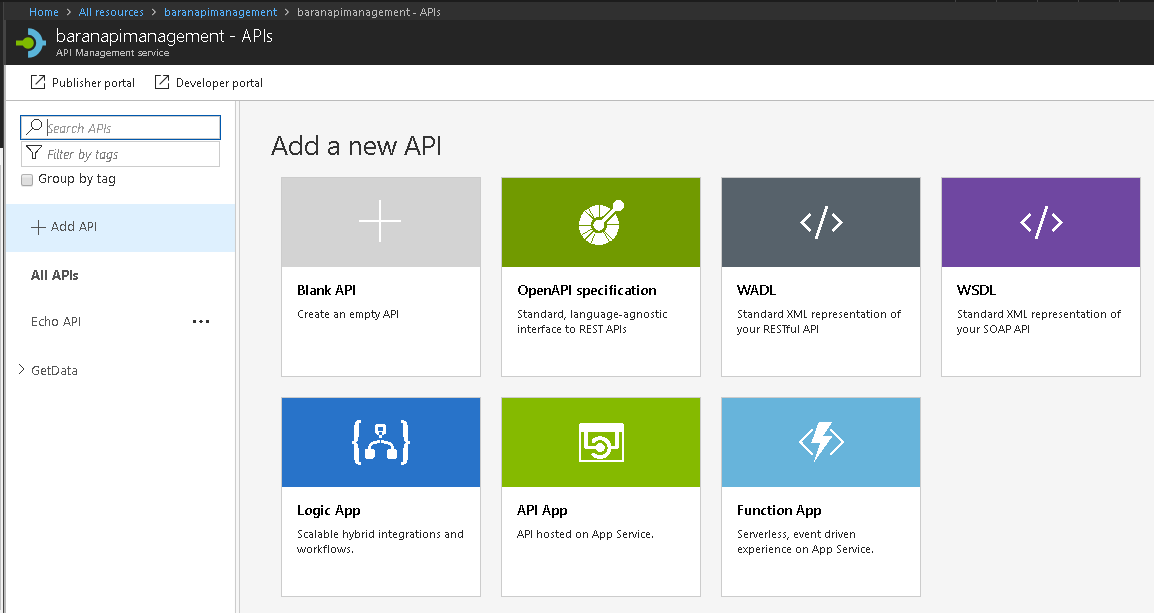Choose the API App title
This screenshot has width=1154, height=613.
coord(542,511)
